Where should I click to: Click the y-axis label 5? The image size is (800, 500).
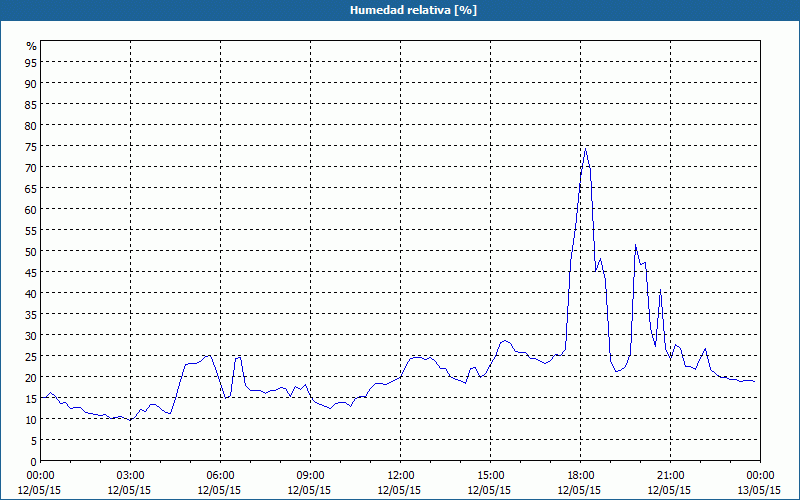(34, 441)
